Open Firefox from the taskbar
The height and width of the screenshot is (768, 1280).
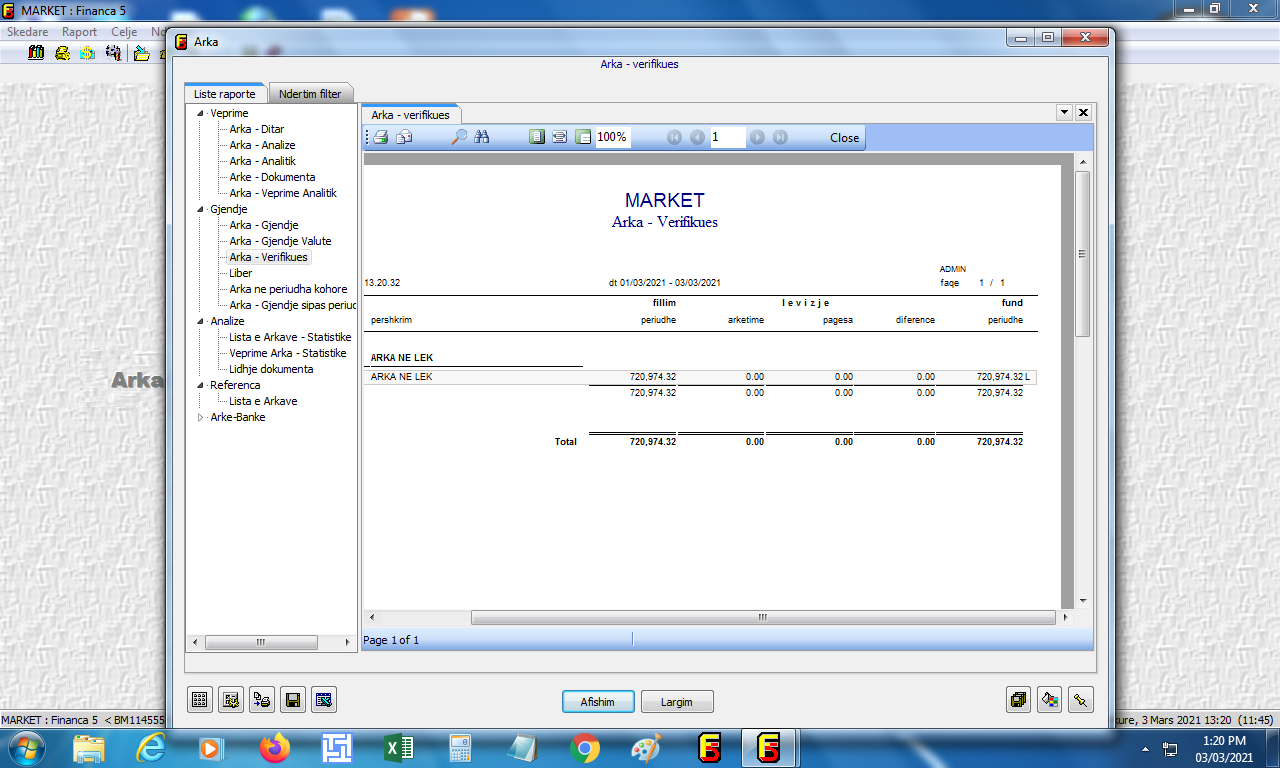273,748
